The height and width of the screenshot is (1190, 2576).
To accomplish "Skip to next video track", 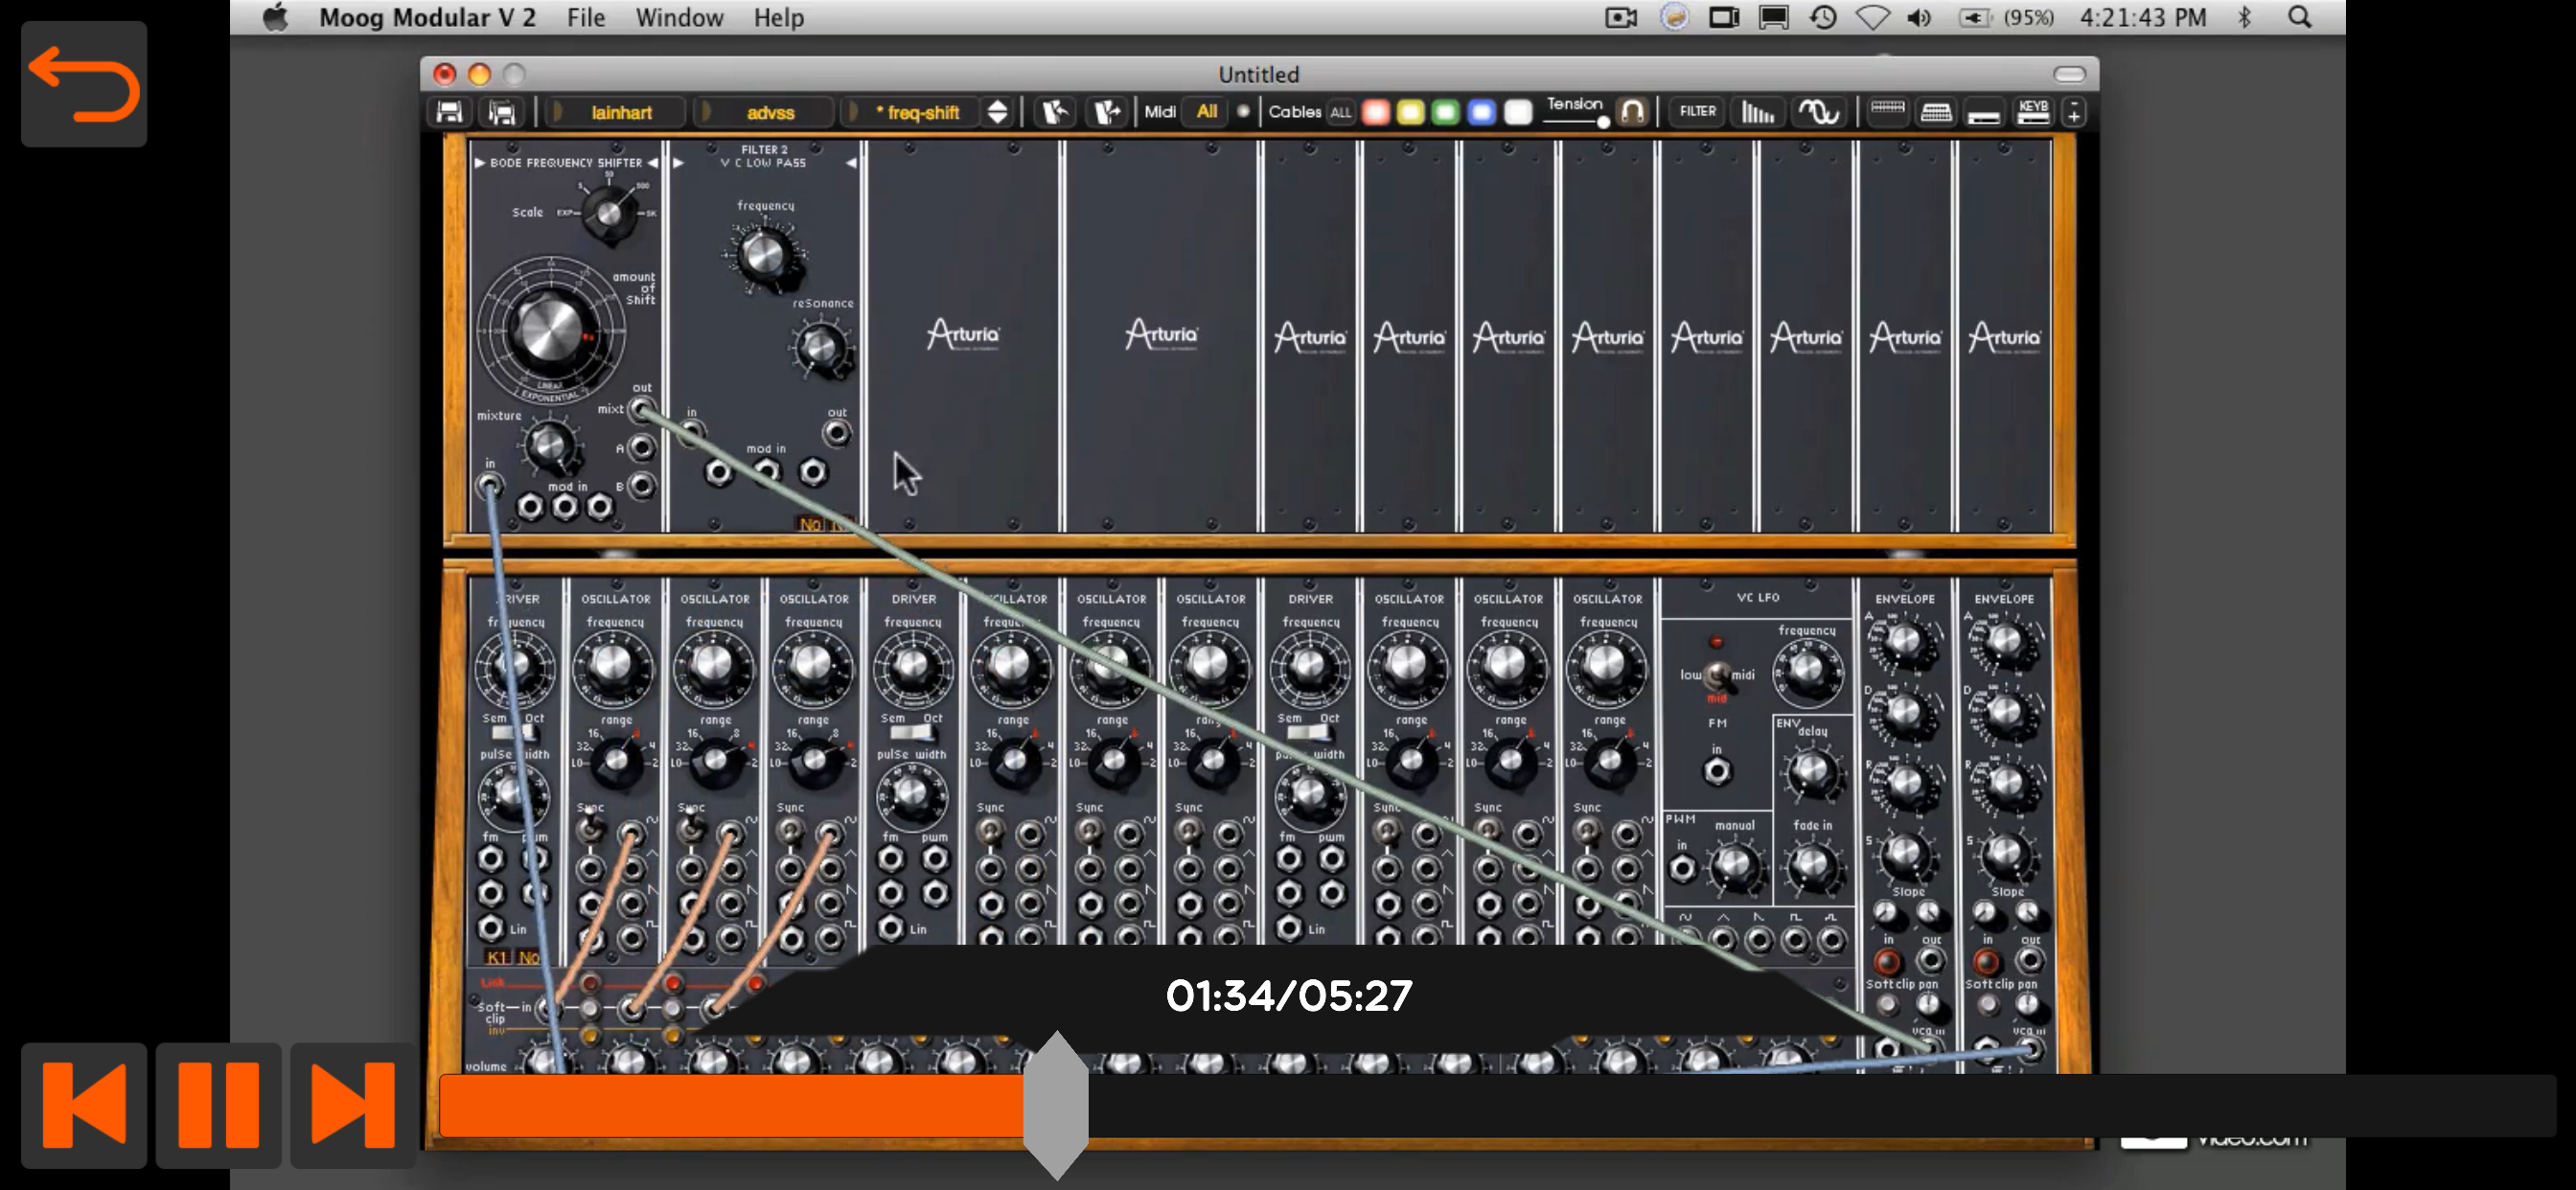I will (352, 1104).
